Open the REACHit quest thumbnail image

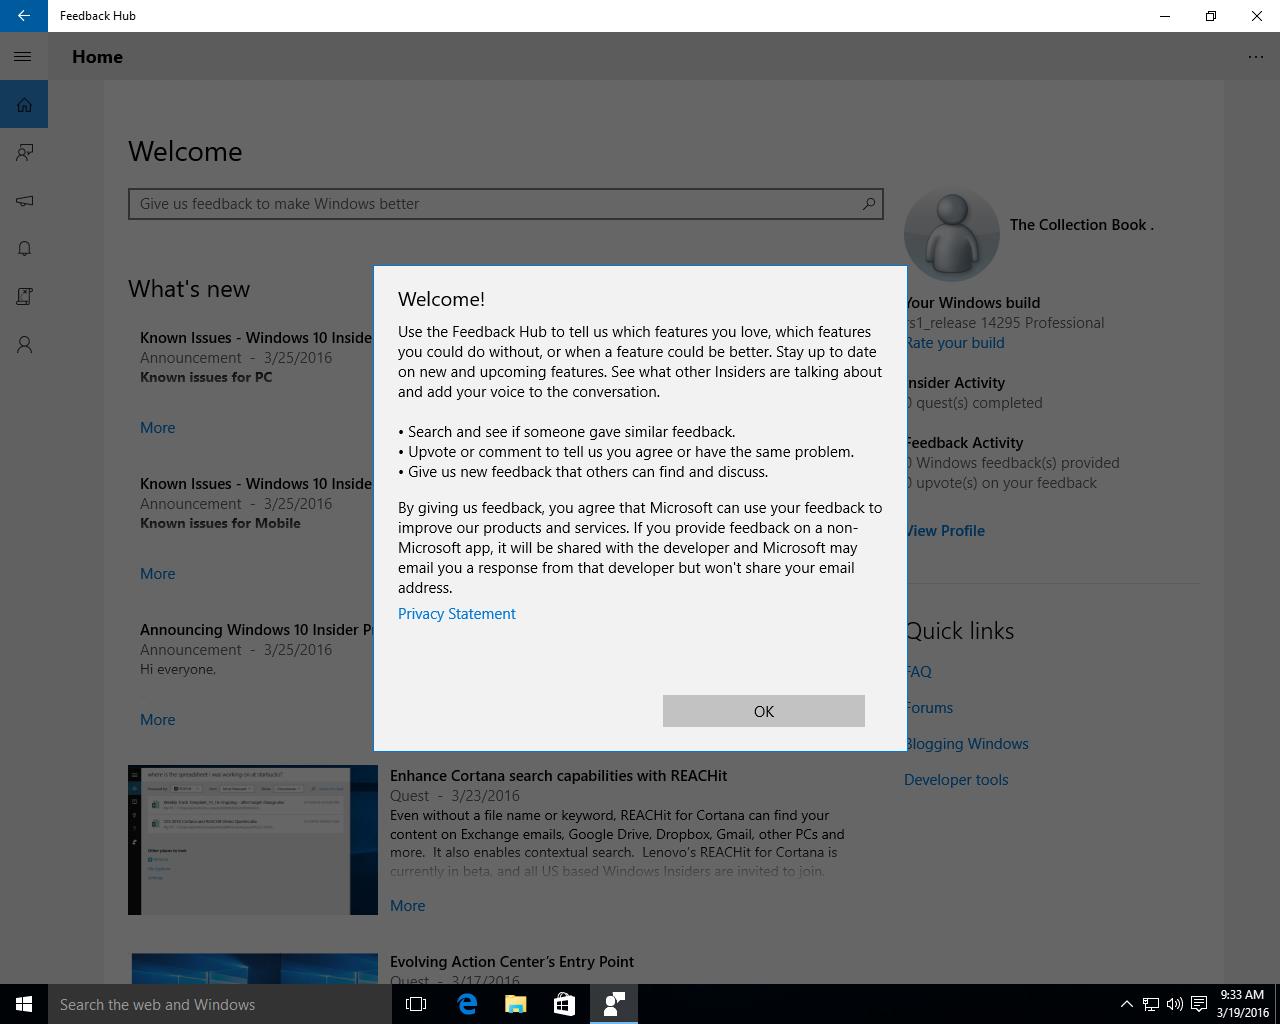253,840
